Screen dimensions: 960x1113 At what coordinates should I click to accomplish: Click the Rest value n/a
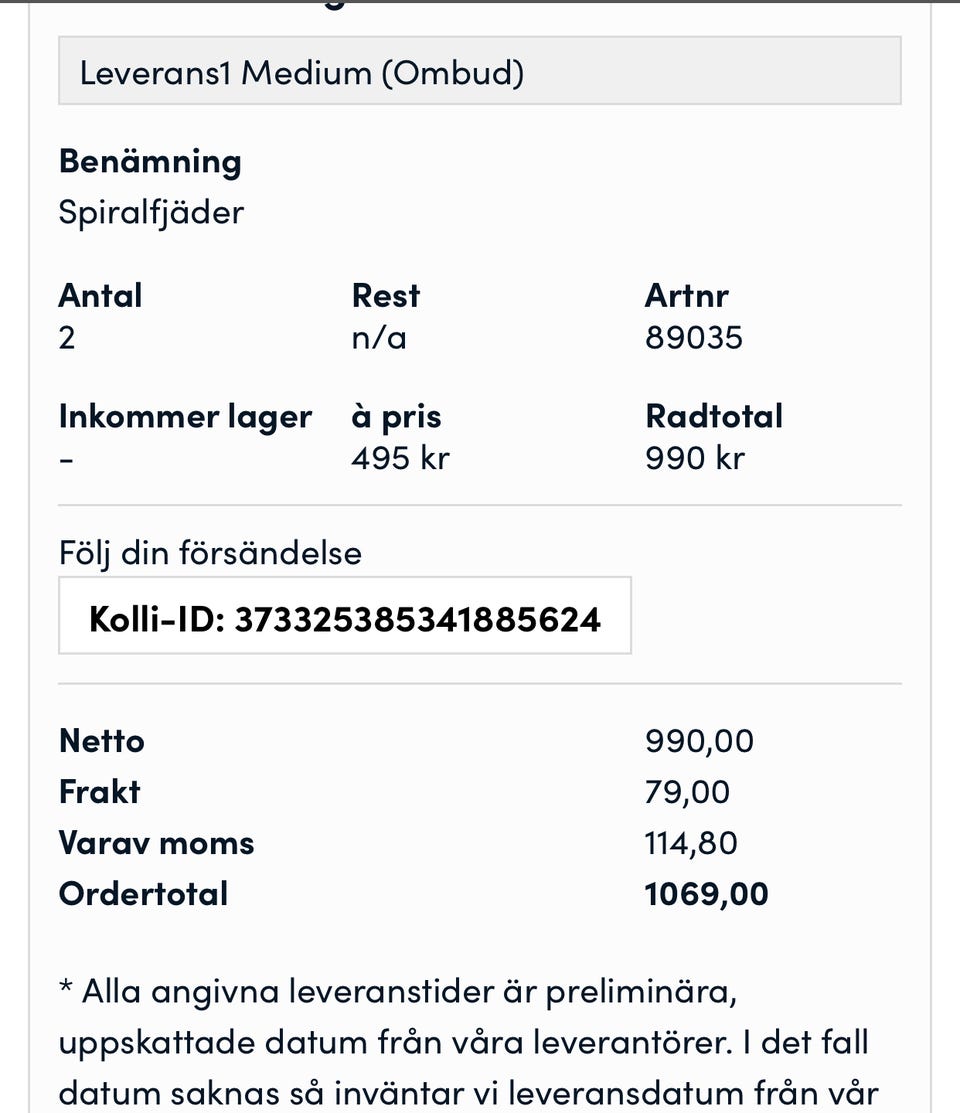[379, 338]
